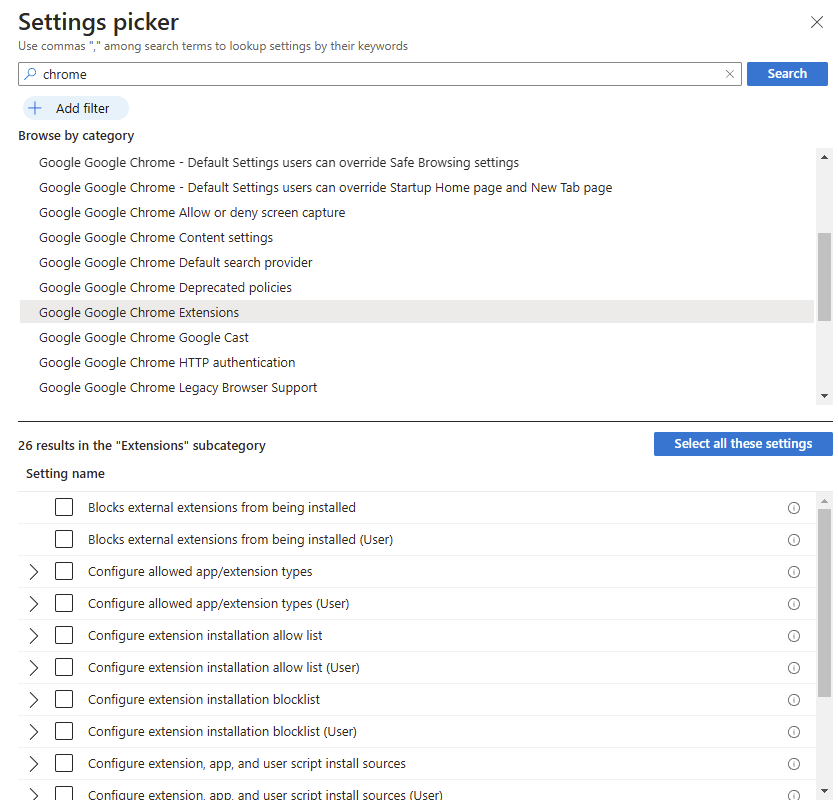Show info for extension, app, user script sources
The height and width of the screenshot is (808, 838).
794,764
